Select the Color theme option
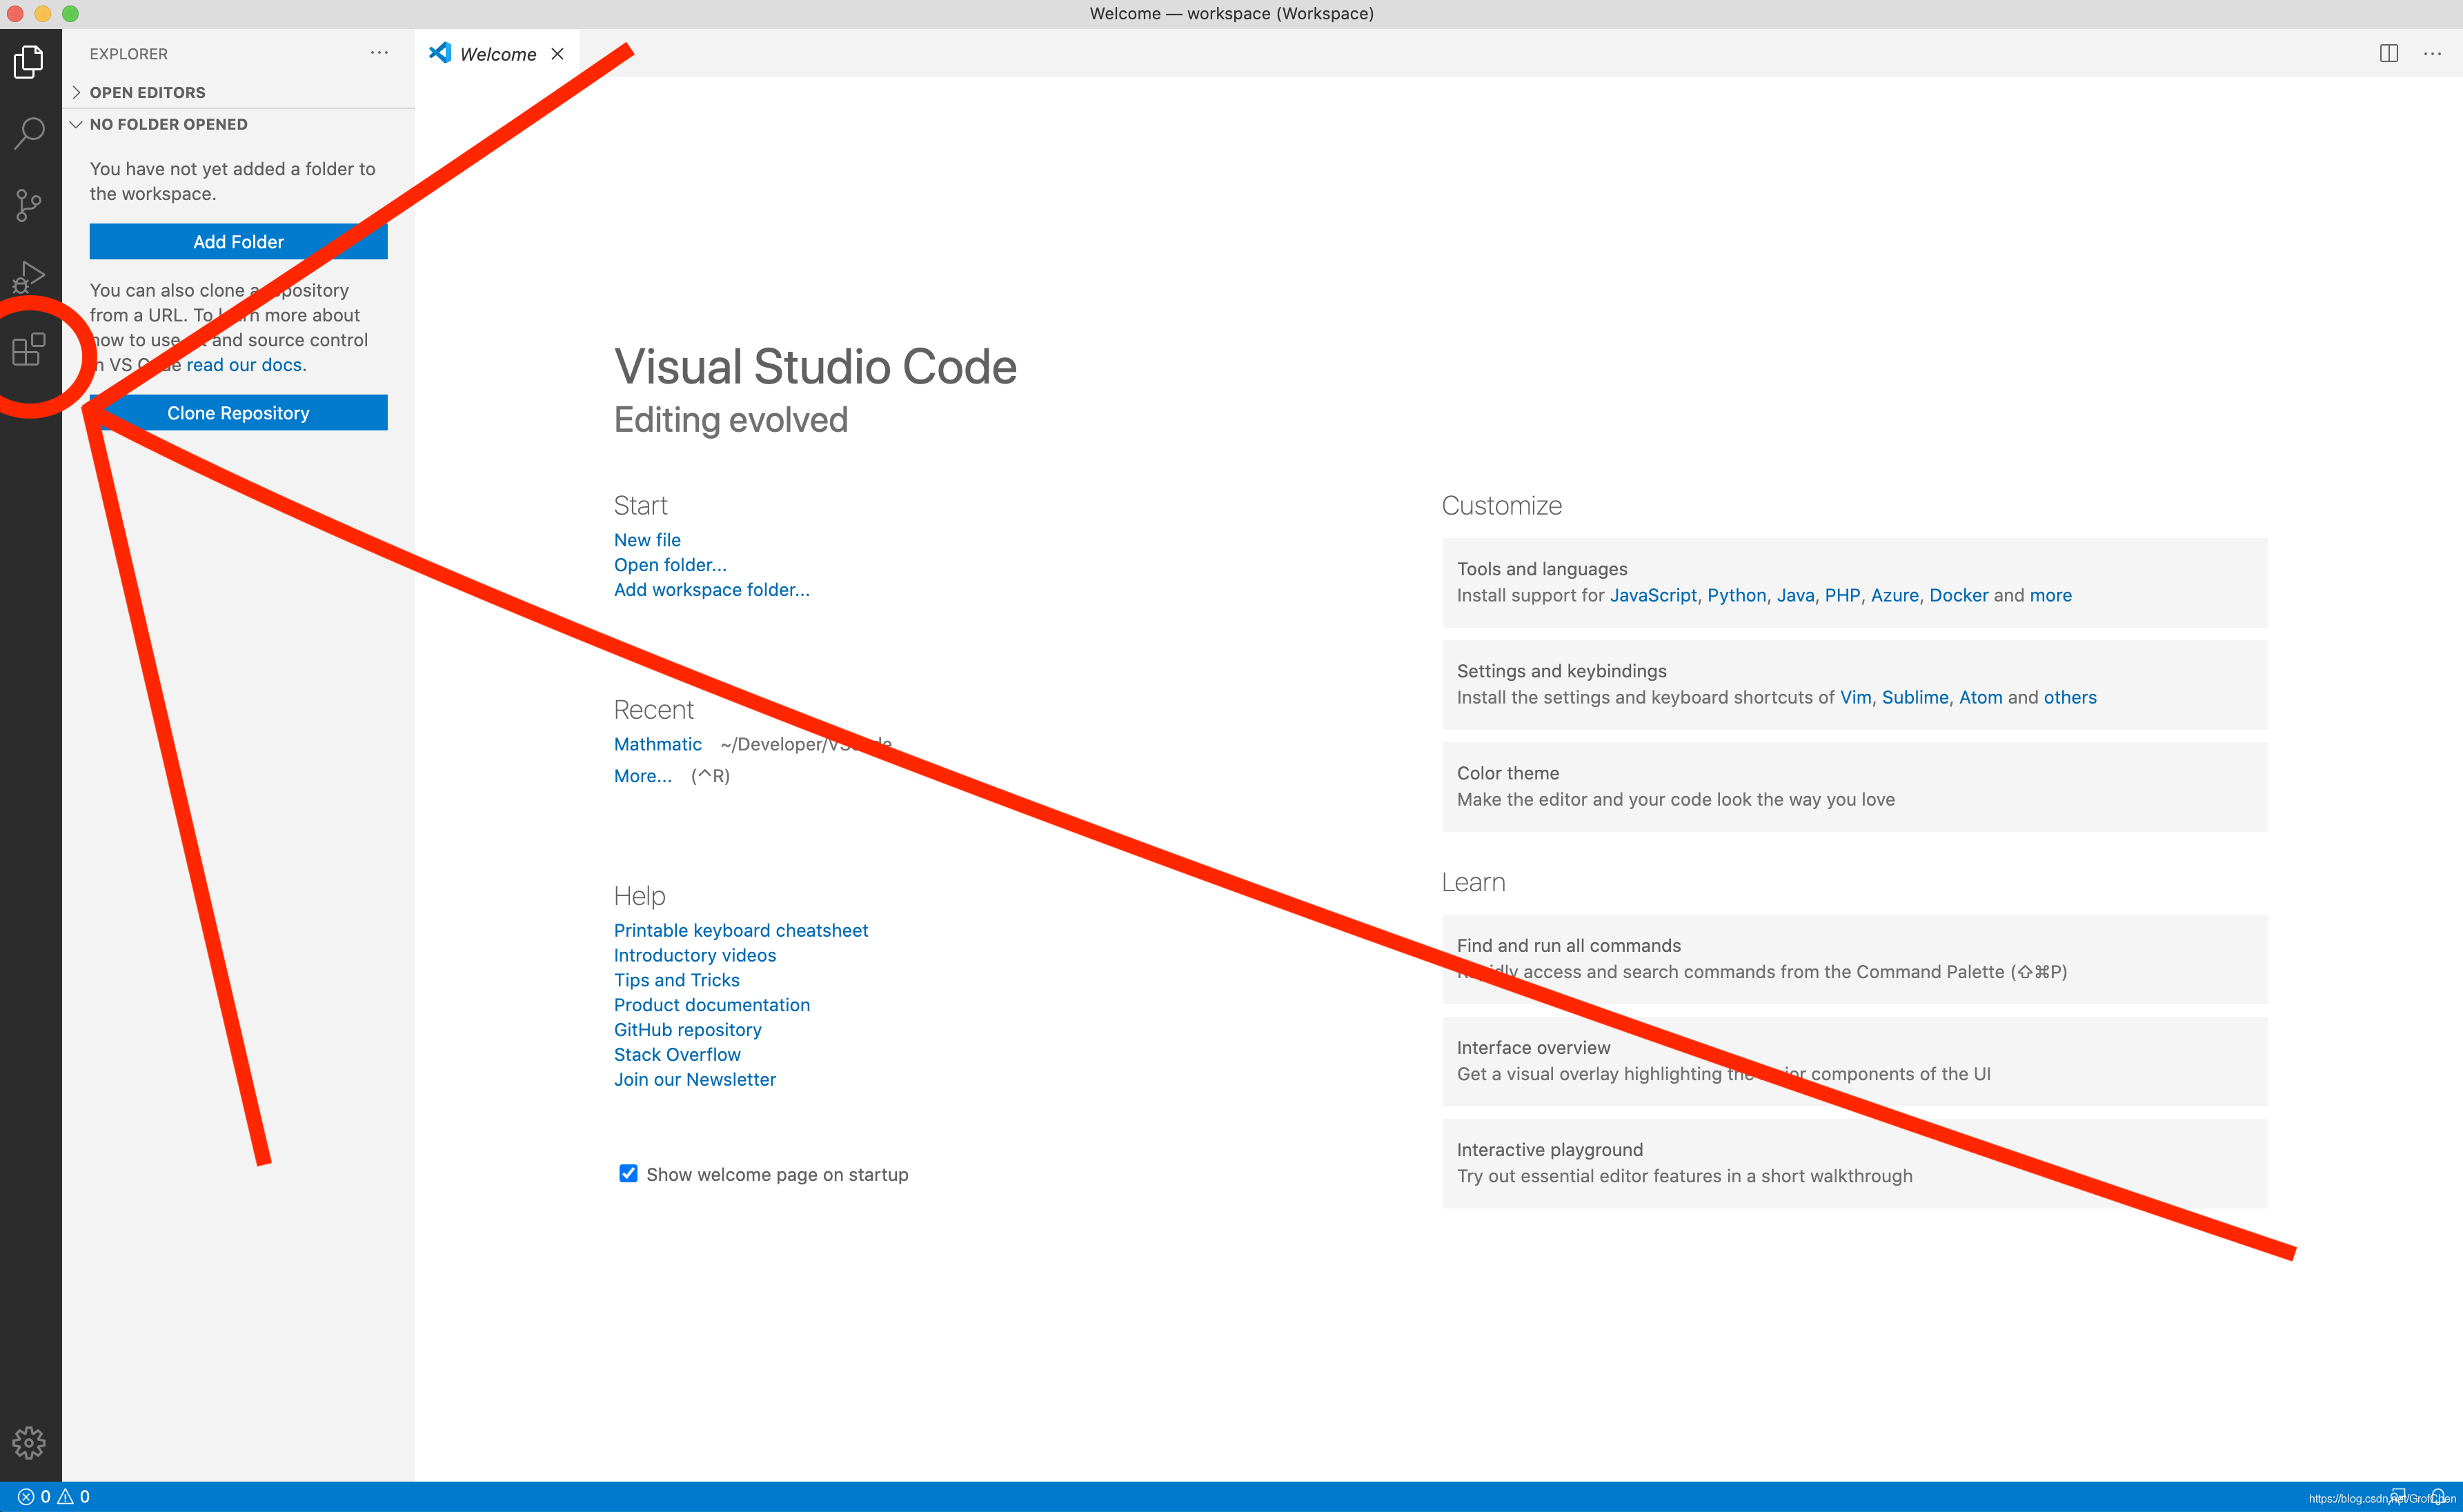 [1506, 772]
